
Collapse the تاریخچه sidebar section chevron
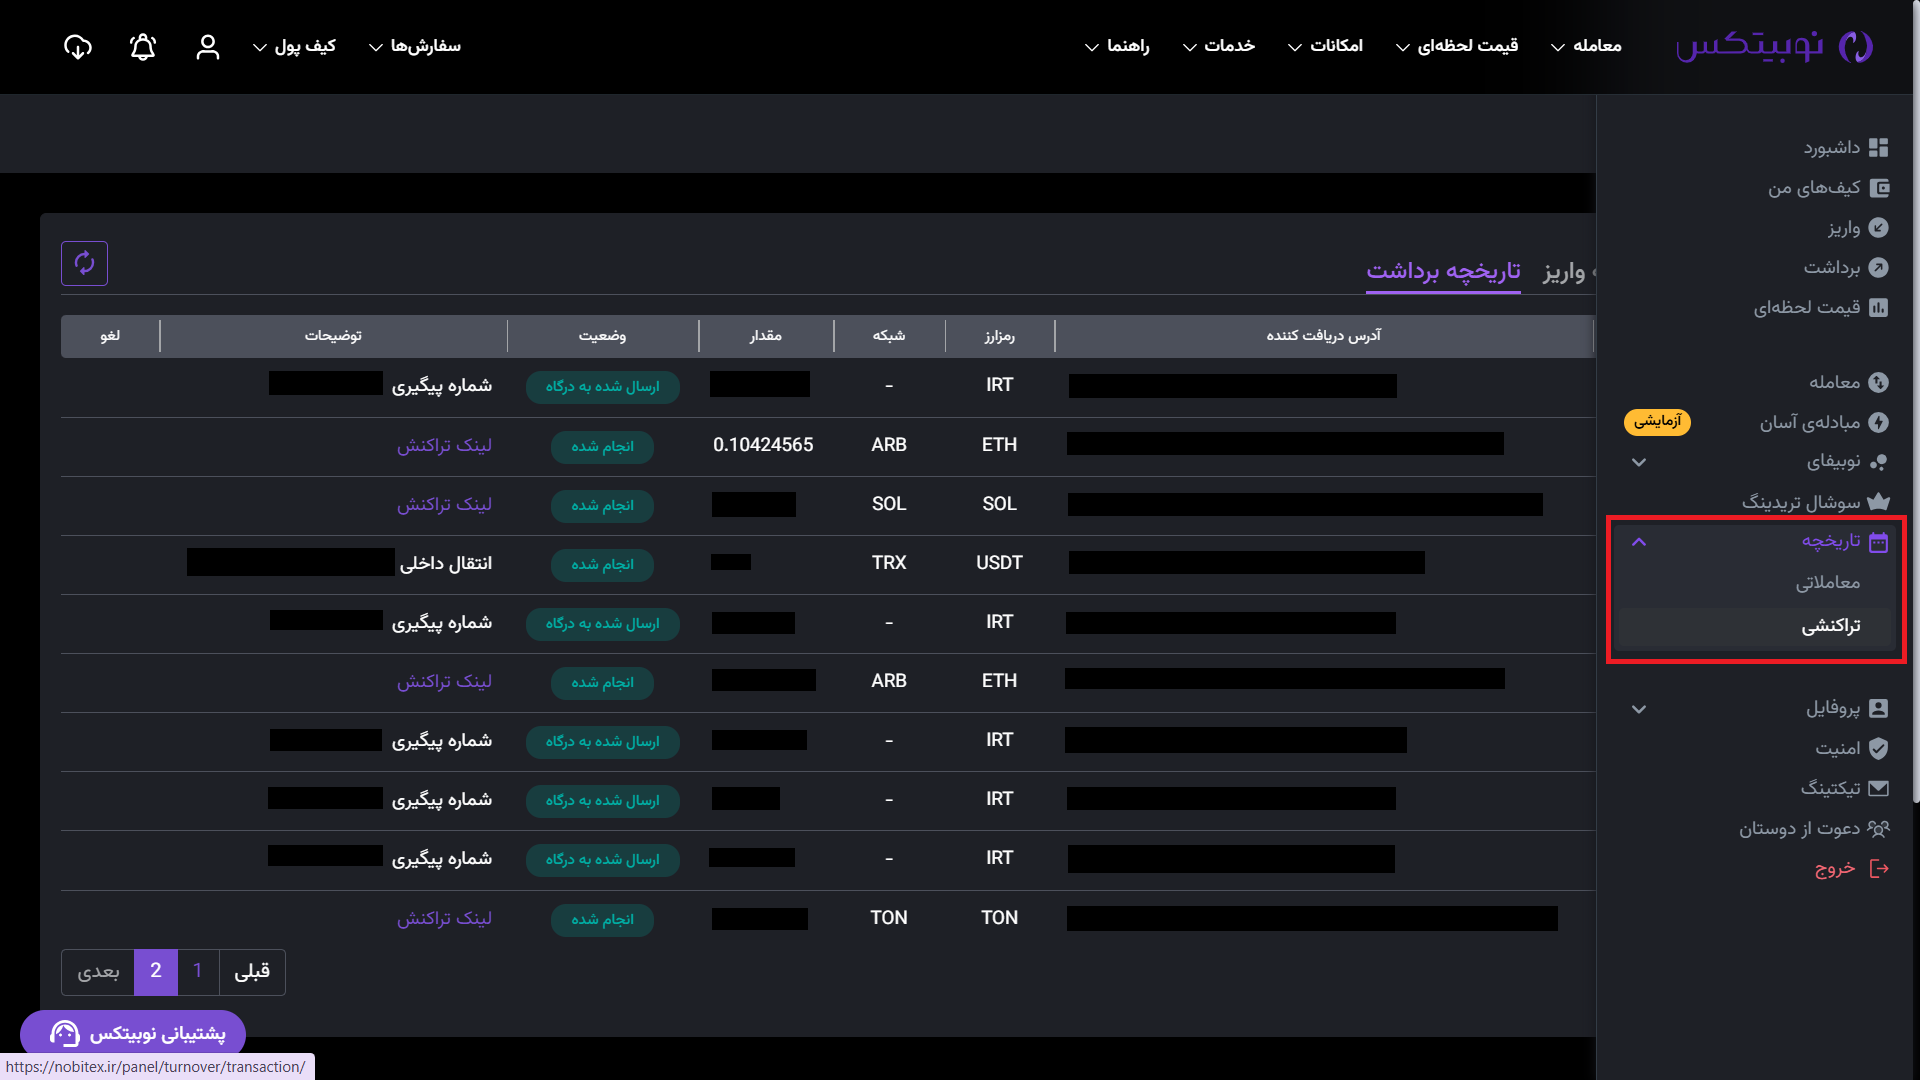(x=1638, y=541)
